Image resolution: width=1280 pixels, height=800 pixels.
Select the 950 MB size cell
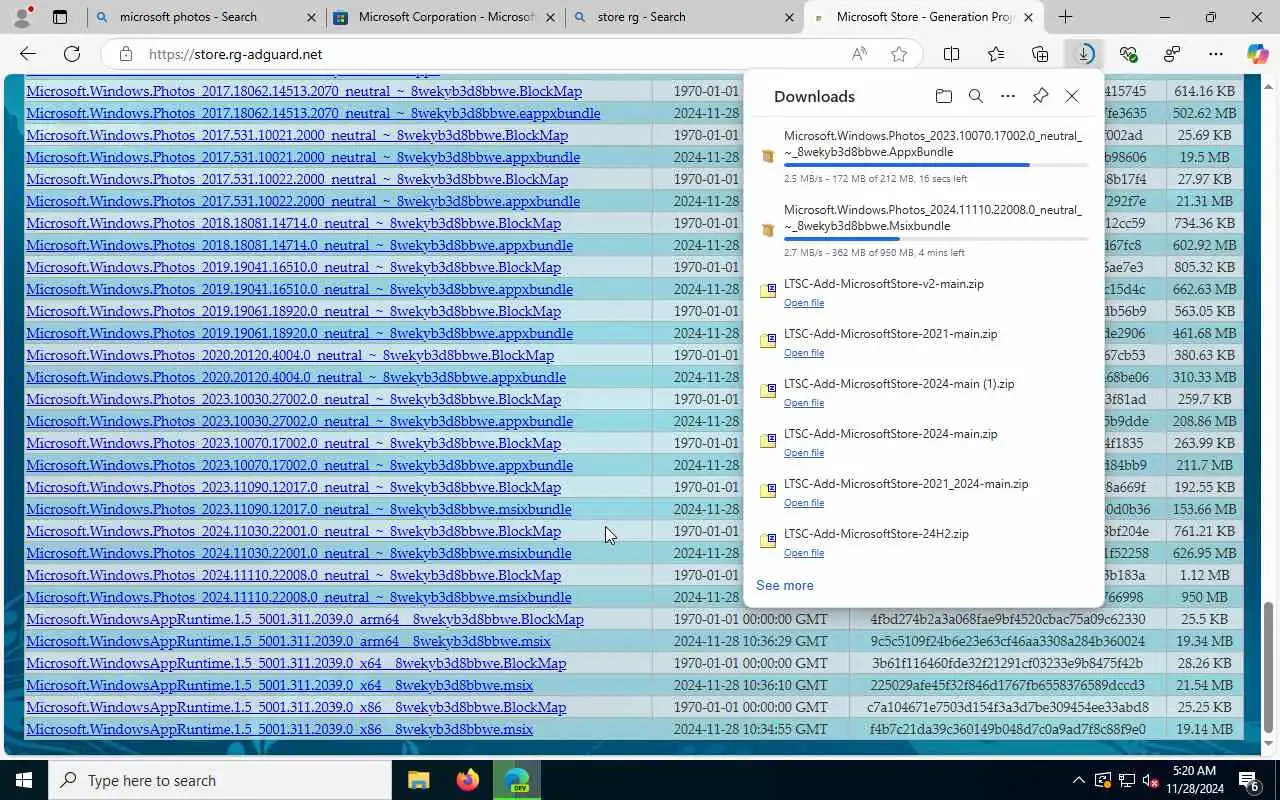point(1204,597)
